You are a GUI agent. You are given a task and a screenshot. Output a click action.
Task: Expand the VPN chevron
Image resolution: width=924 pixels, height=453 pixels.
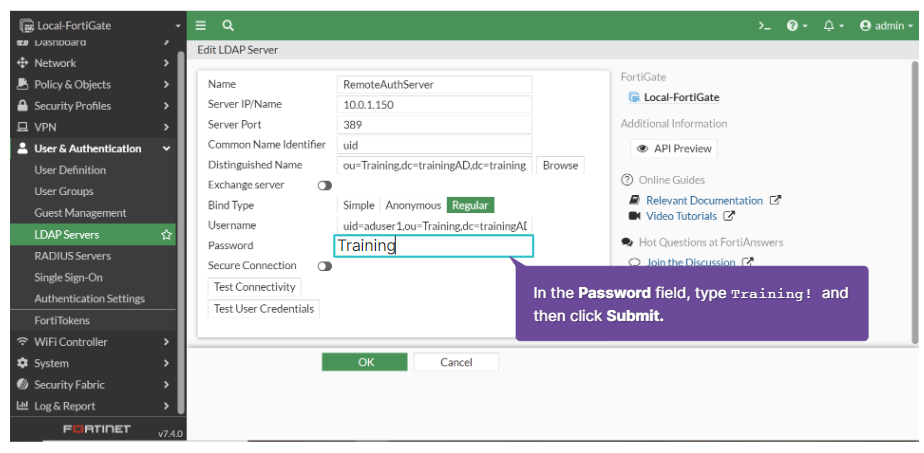click(167, 127)
